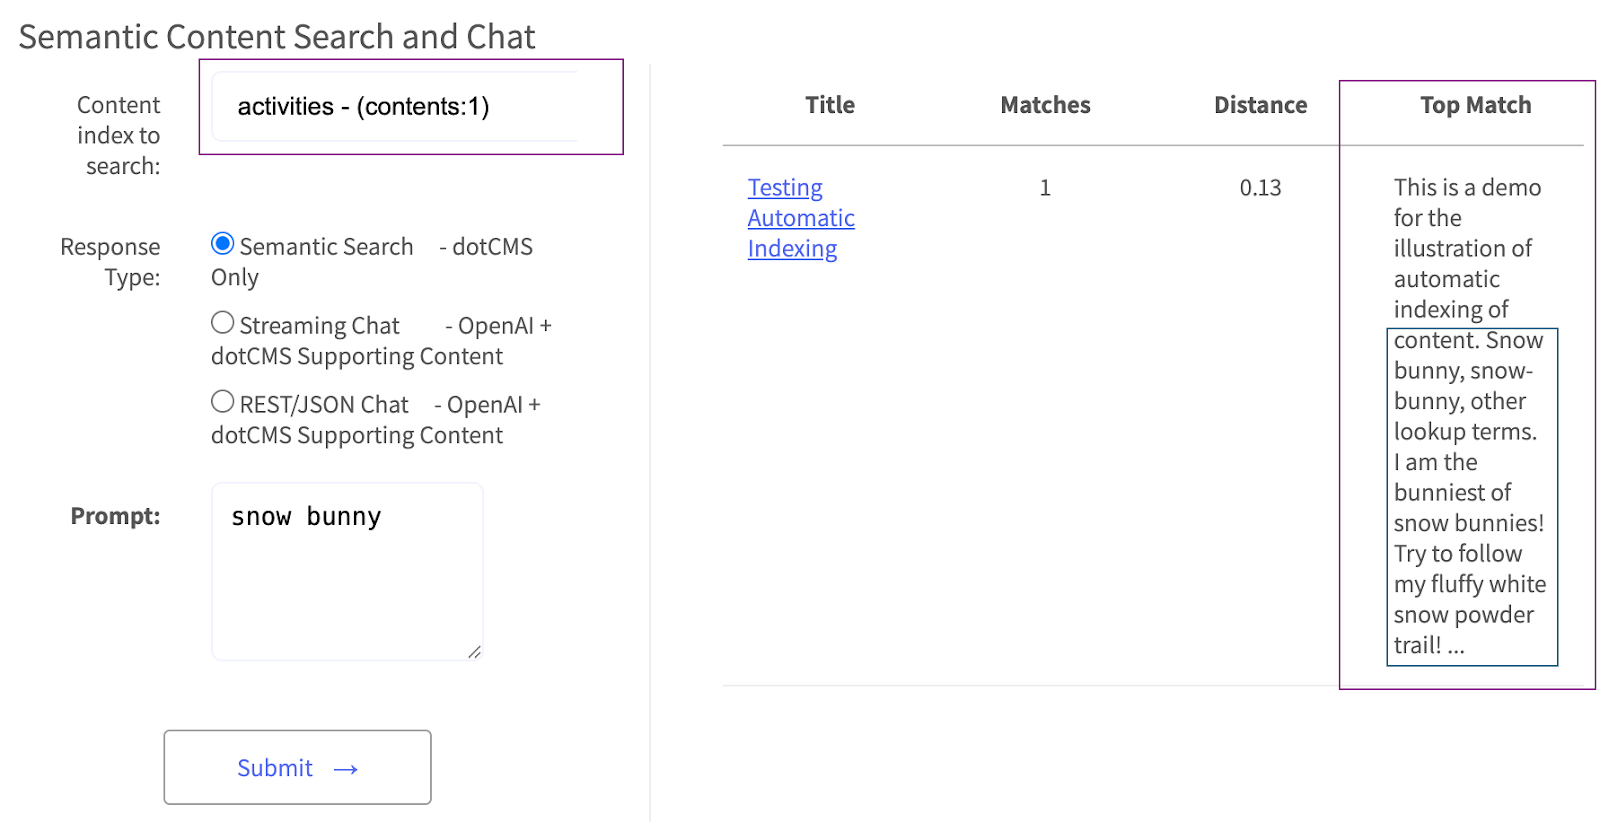Viewport: 1600px width, 822px height.
Task: Click the 0.13 distance value
Action: click(1260, 188)
